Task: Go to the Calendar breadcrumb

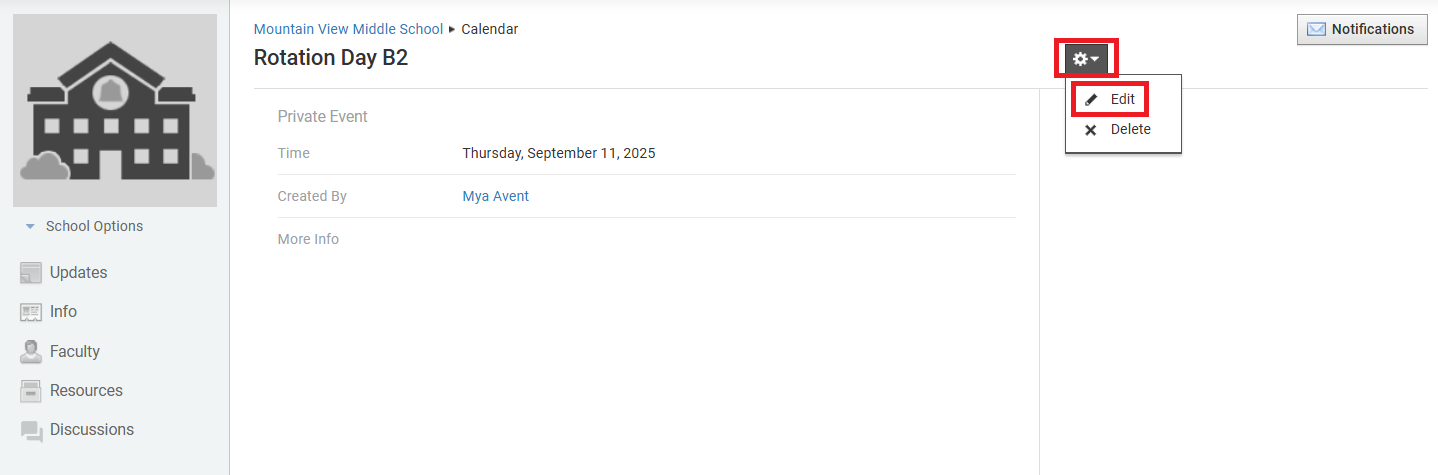Action: [489, 29]
